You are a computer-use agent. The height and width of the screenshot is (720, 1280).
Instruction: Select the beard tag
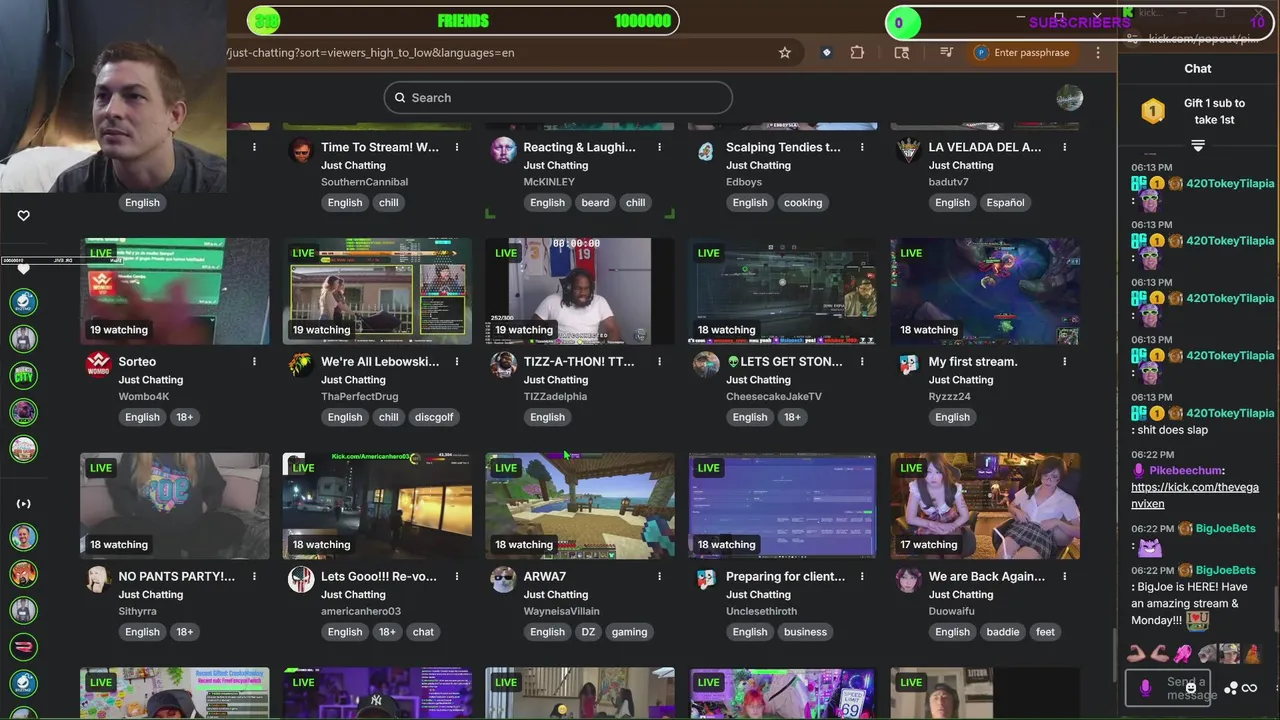595,202
